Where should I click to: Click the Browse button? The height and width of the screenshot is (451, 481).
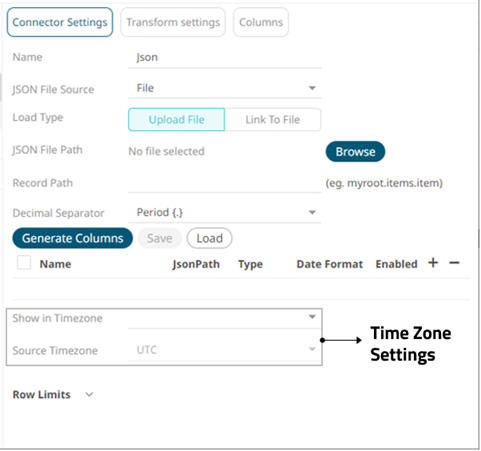tap(355, 152)
